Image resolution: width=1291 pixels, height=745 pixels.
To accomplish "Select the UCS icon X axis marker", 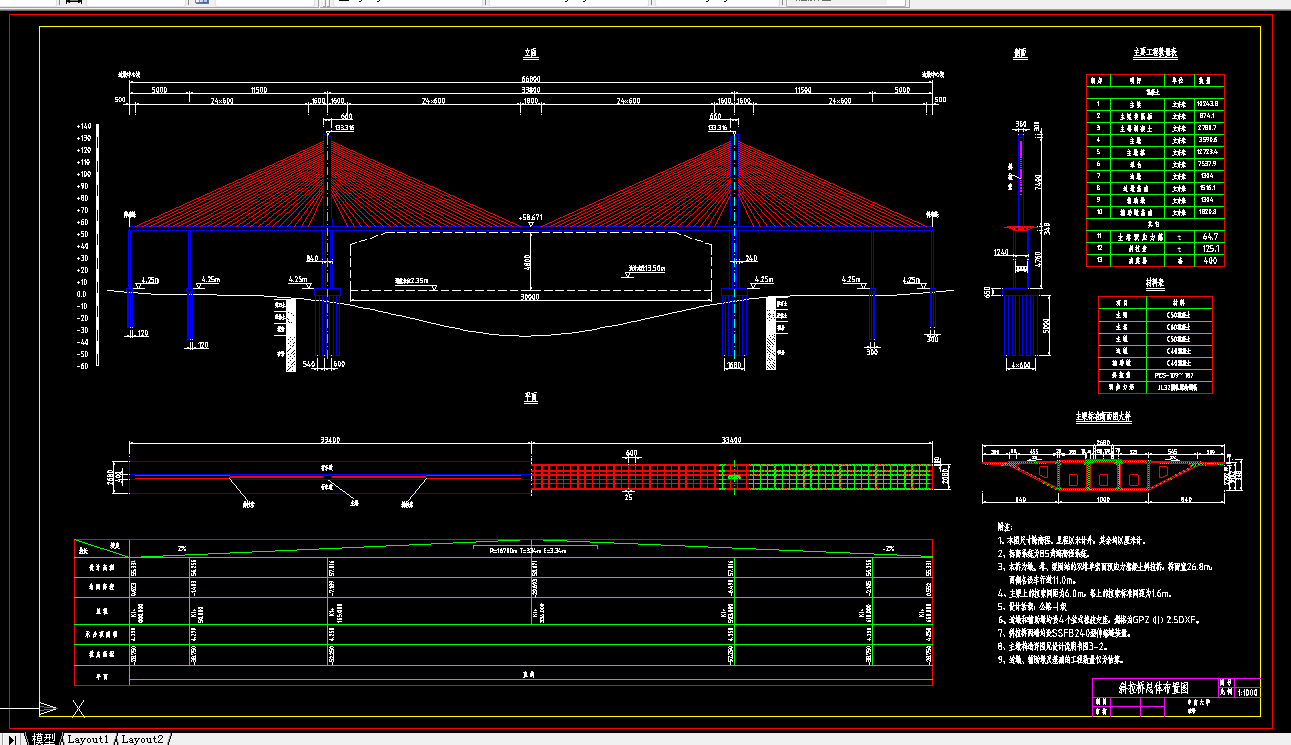I will [x=78, y=709].
